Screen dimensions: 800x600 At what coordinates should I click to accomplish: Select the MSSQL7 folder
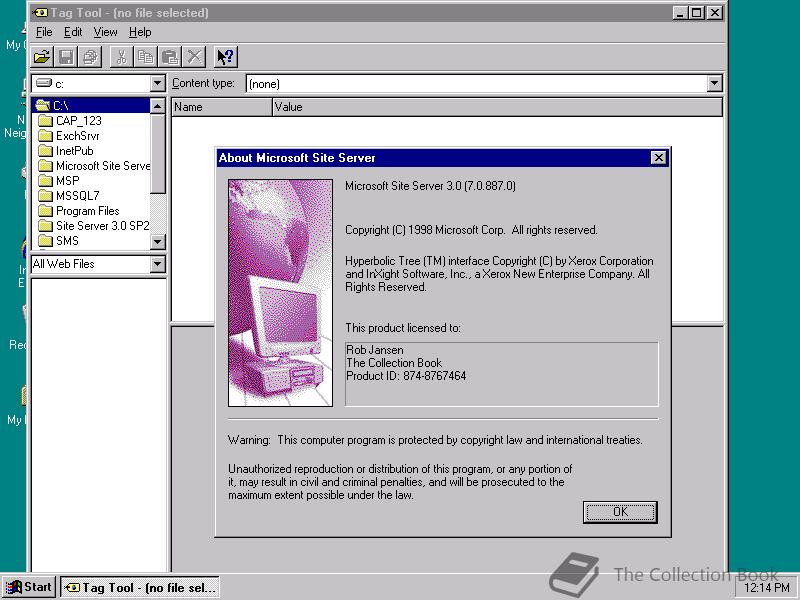pos(68,196)
